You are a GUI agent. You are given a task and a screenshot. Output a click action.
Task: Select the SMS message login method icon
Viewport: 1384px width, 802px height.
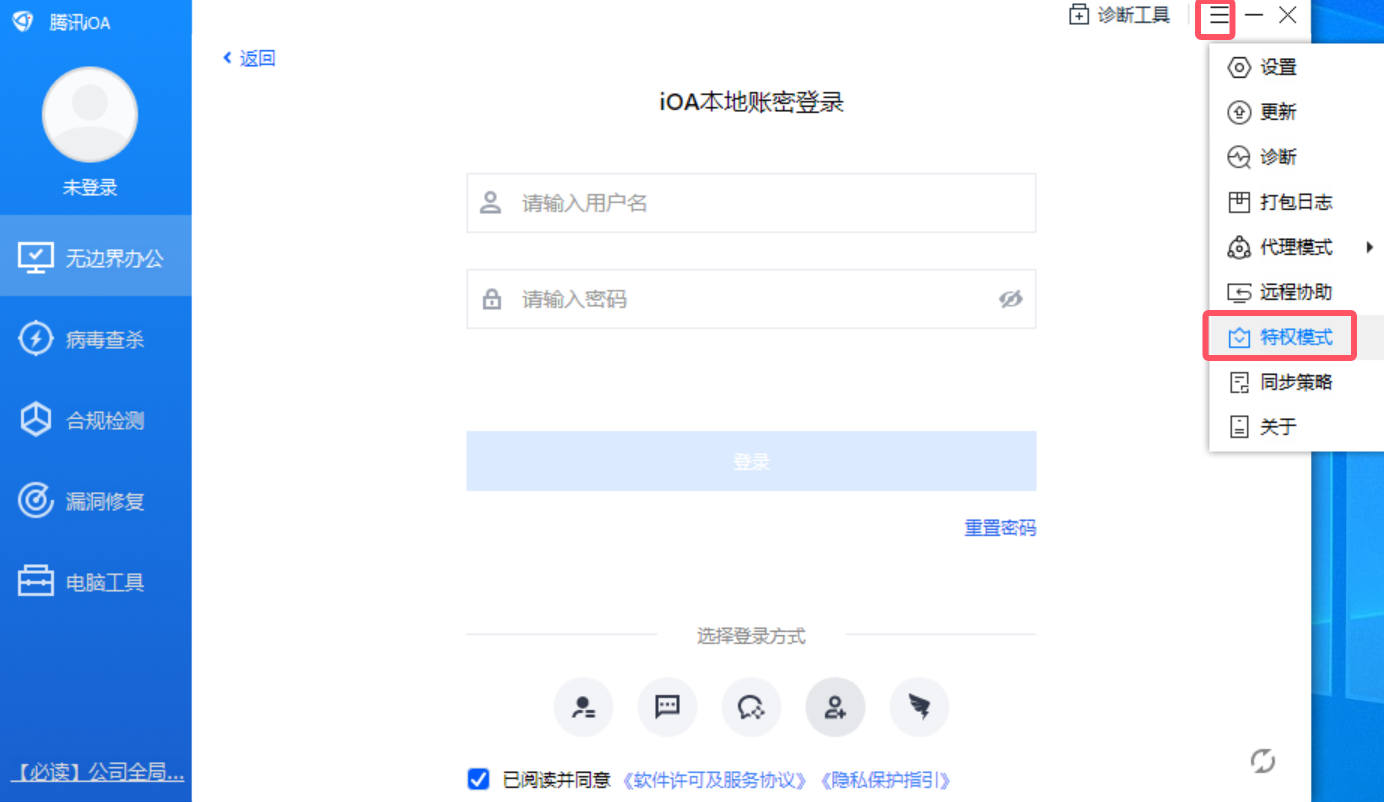[x=667, y=707]
